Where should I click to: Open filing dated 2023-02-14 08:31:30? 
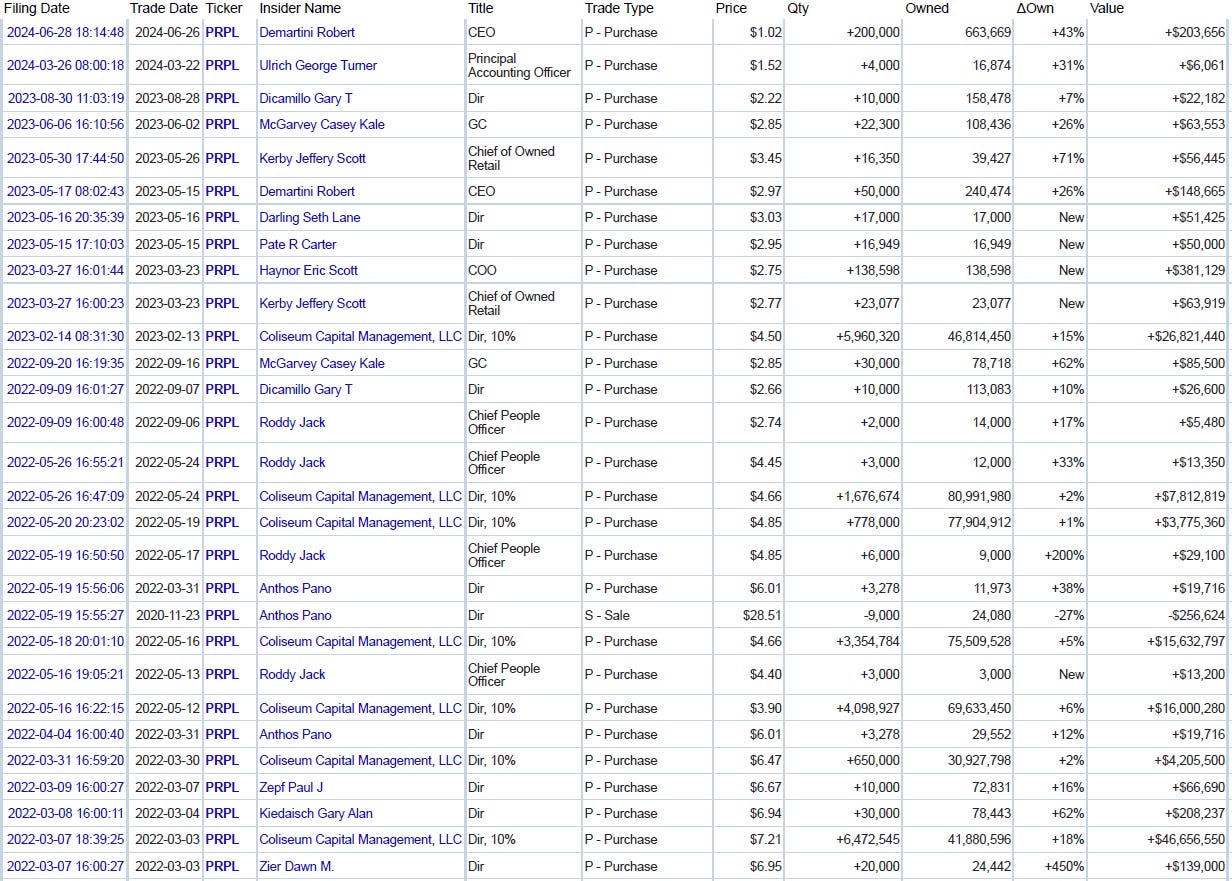tap(66, 336)
